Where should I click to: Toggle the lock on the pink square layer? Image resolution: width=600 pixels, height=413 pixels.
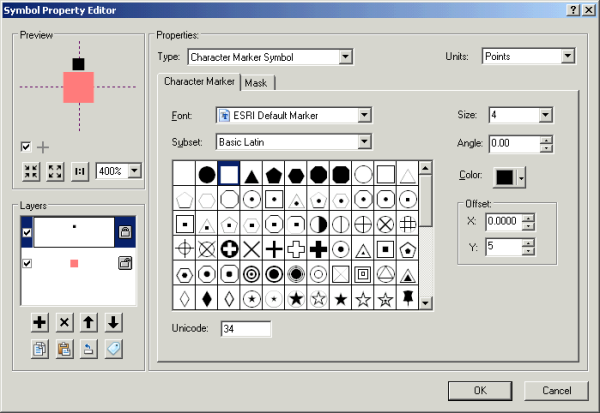125,263
